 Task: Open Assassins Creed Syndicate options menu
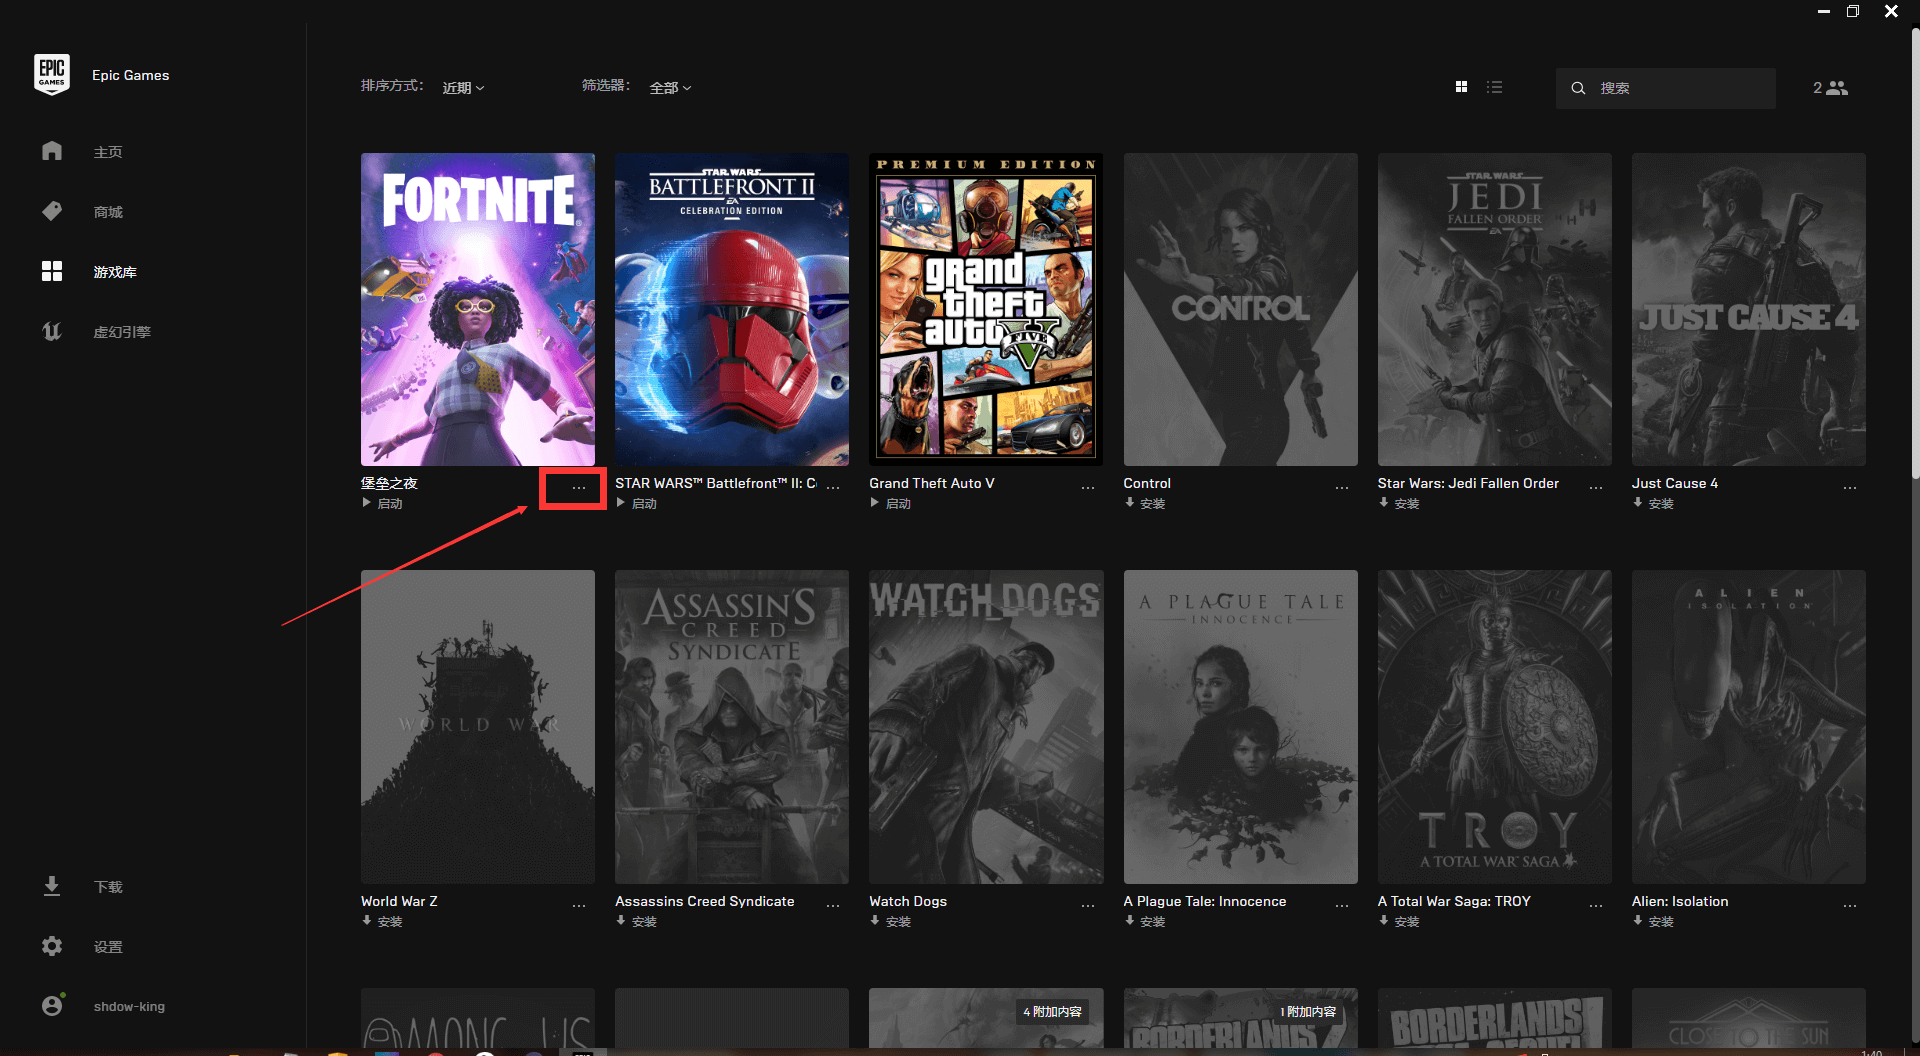(833, 905)
